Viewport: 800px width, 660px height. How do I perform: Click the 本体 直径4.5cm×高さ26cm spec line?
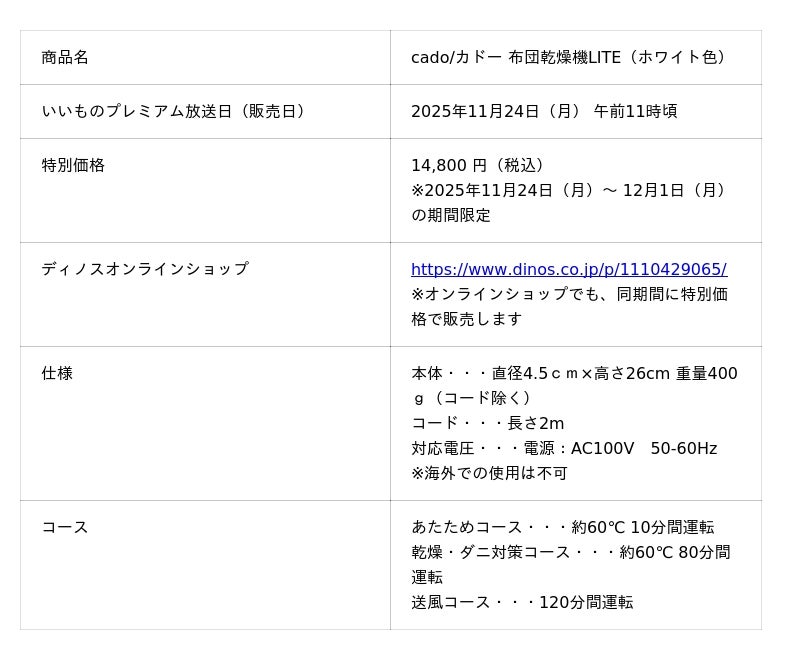(x=573, y=373)
